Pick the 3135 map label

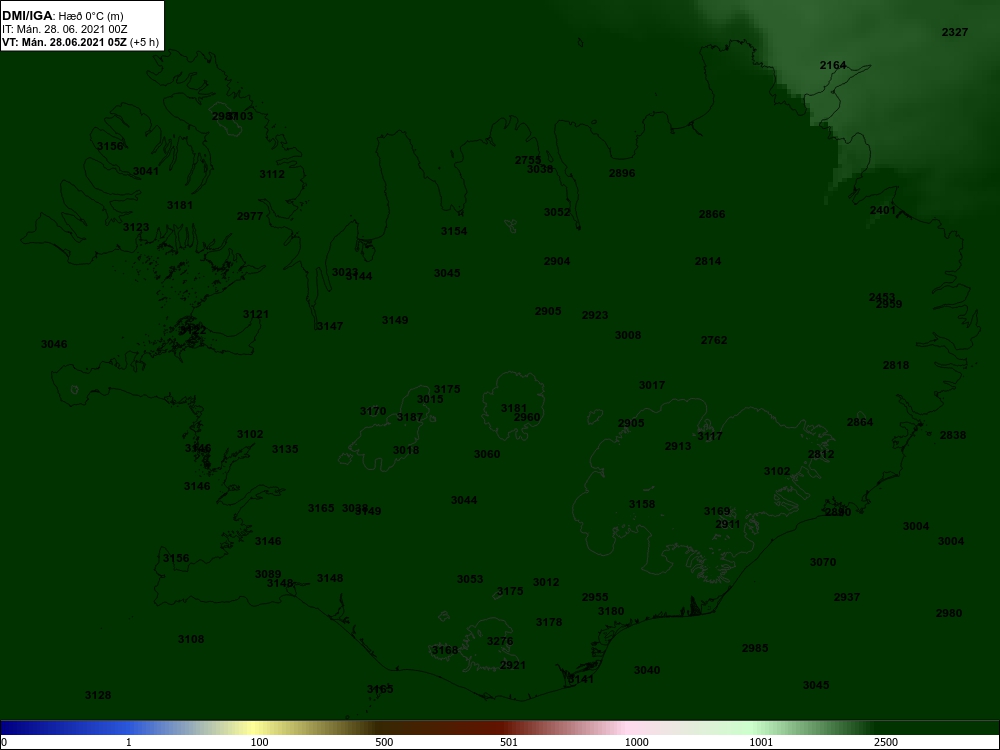click(x=285, y=449)
